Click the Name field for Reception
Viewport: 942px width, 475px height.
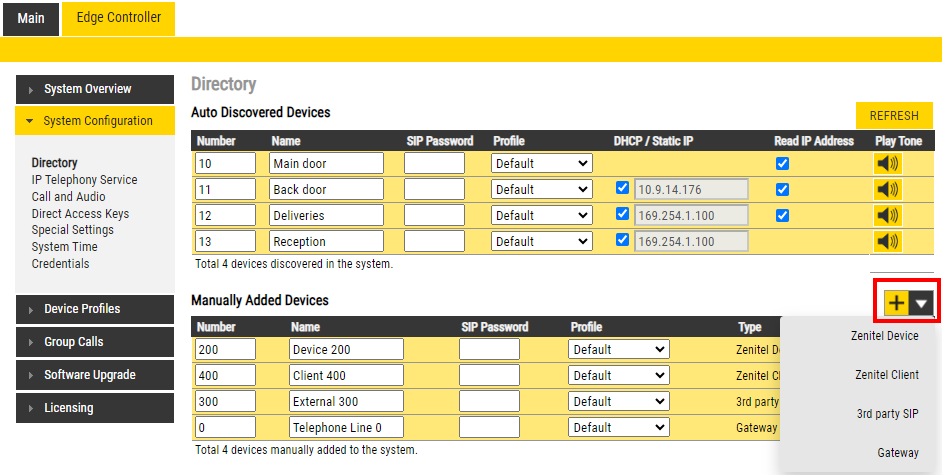point(326,241)
